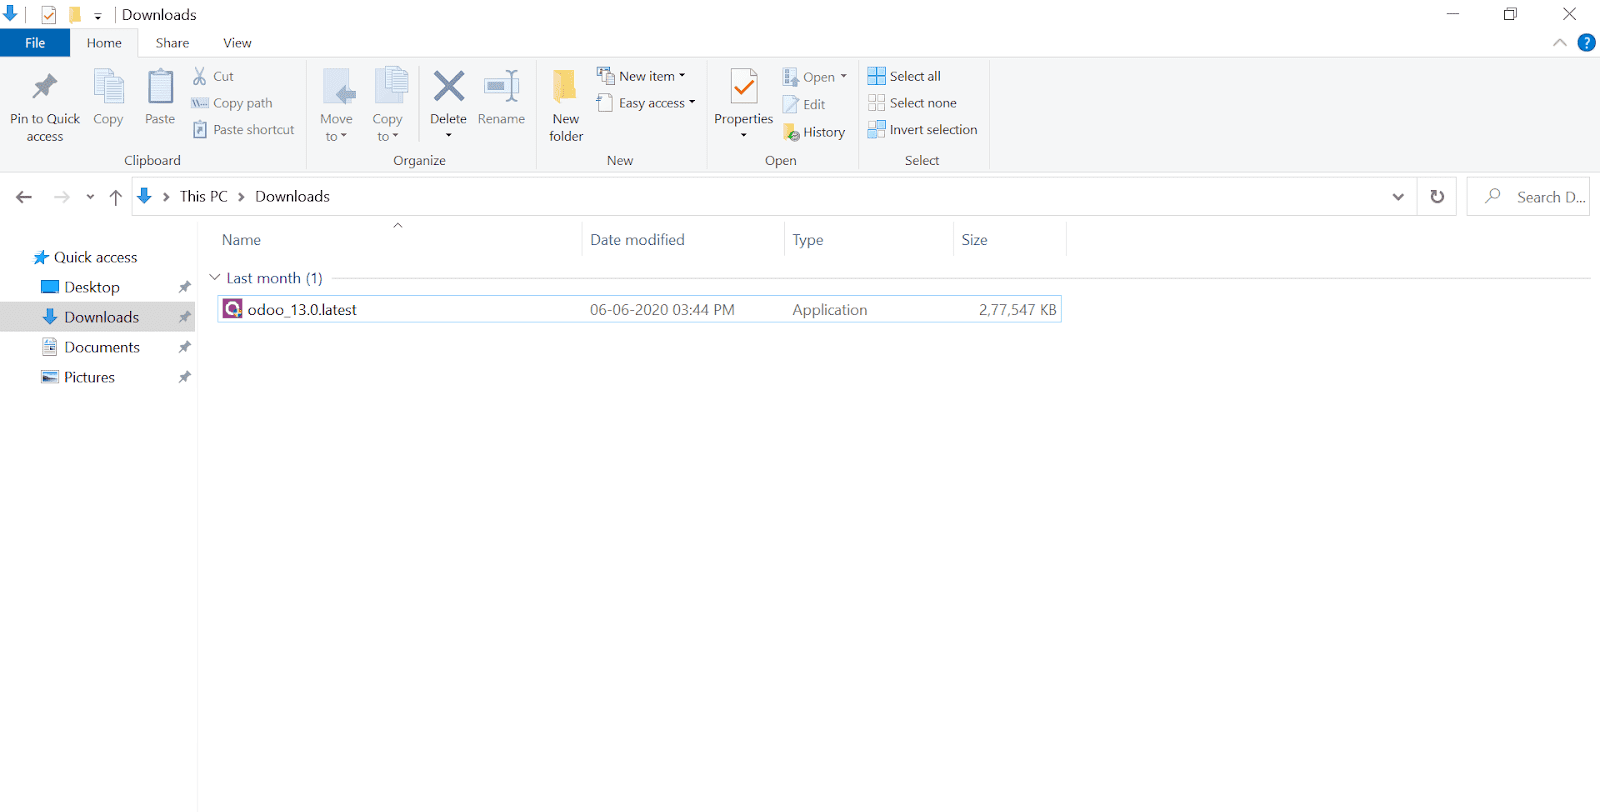Switch to the Home tab
Screen dimensions: 1600x812
point(104,43)
